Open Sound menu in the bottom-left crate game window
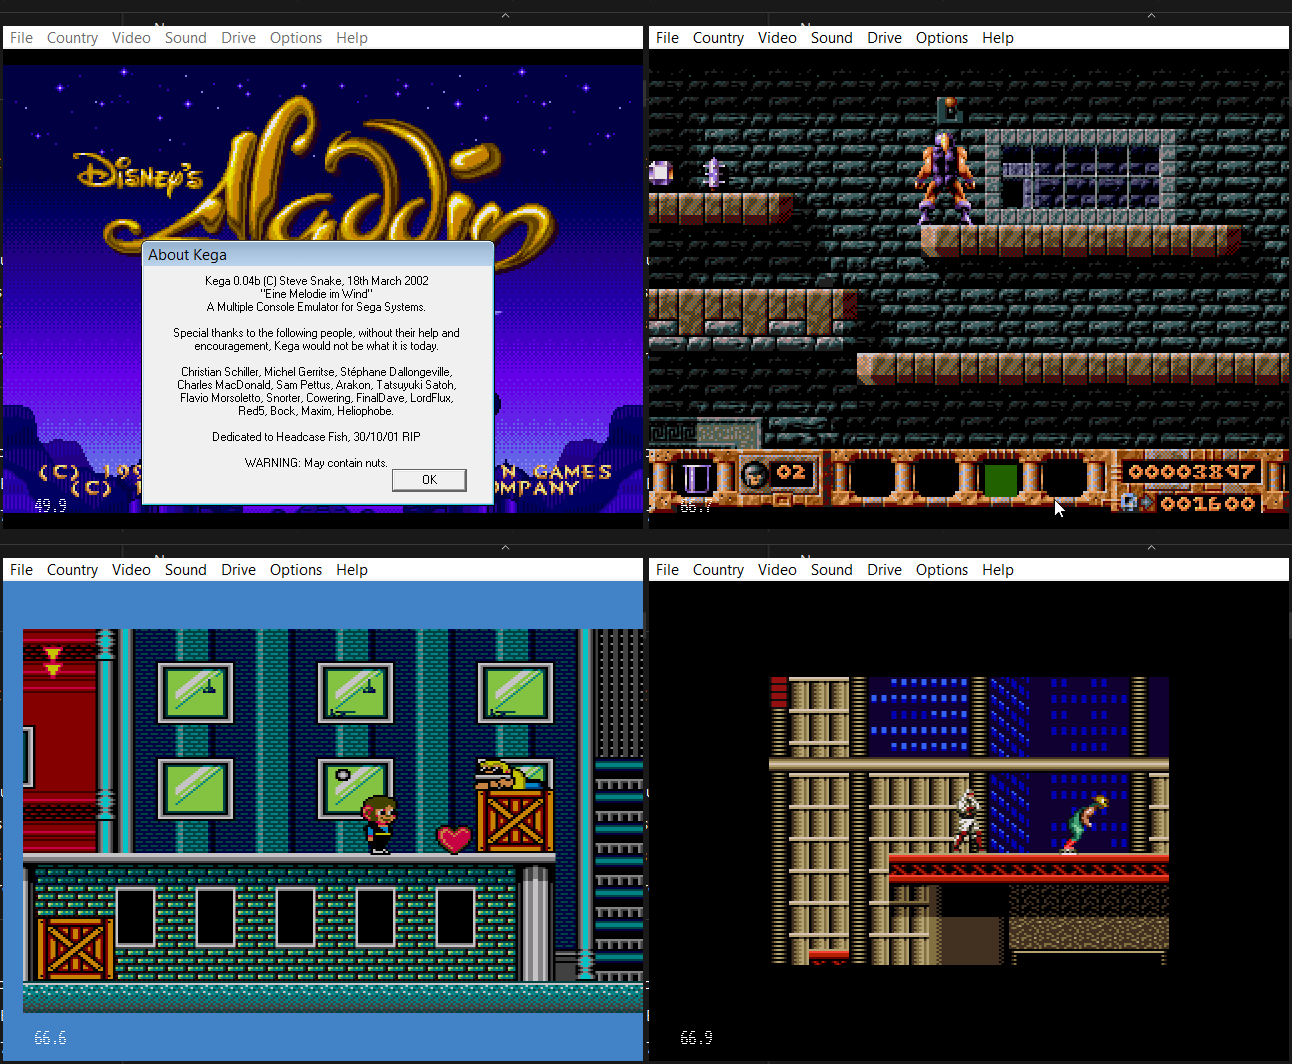The image size is (1292, 1064). tap(186, 570)
